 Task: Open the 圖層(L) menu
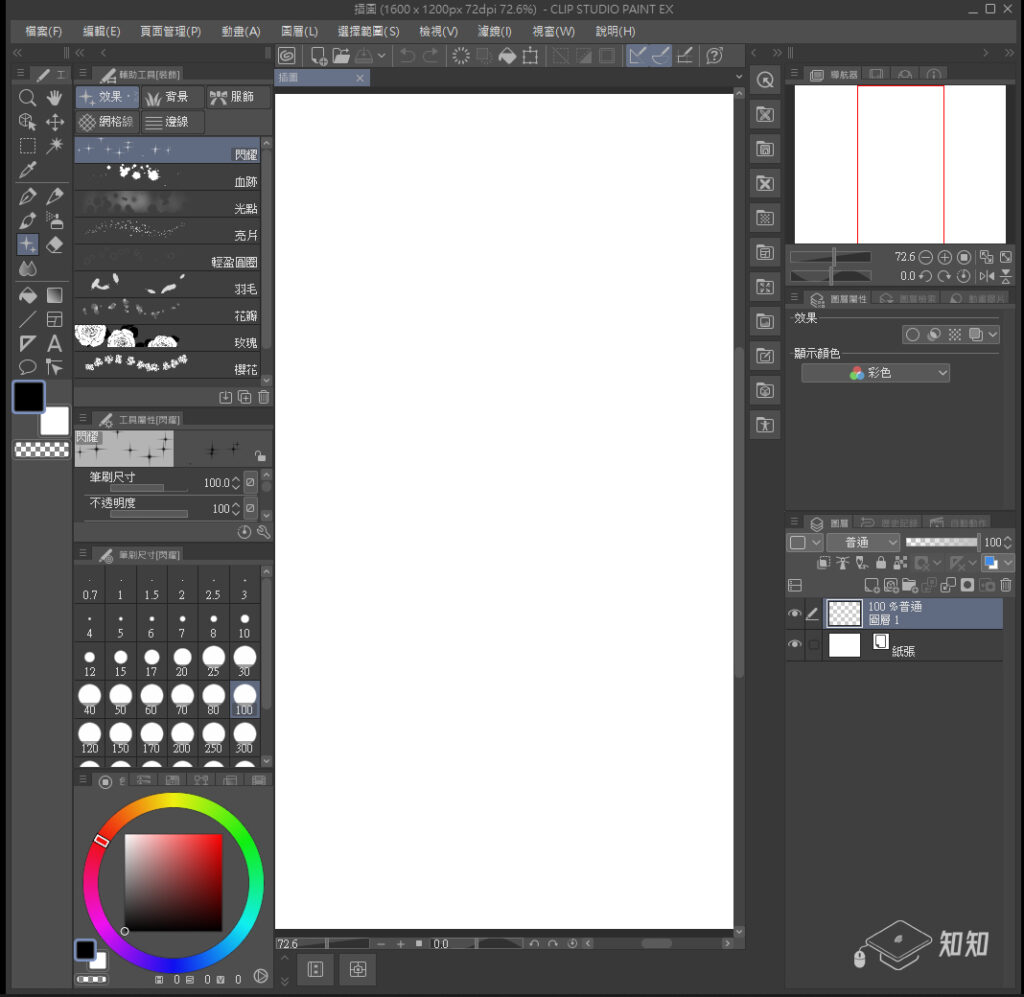click(299, 31)
